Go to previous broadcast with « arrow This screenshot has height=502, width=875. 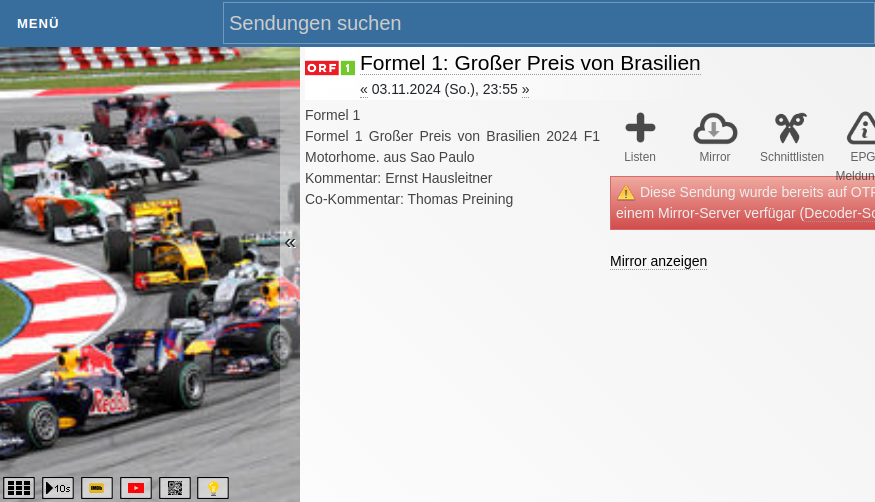tap(364, 90)
